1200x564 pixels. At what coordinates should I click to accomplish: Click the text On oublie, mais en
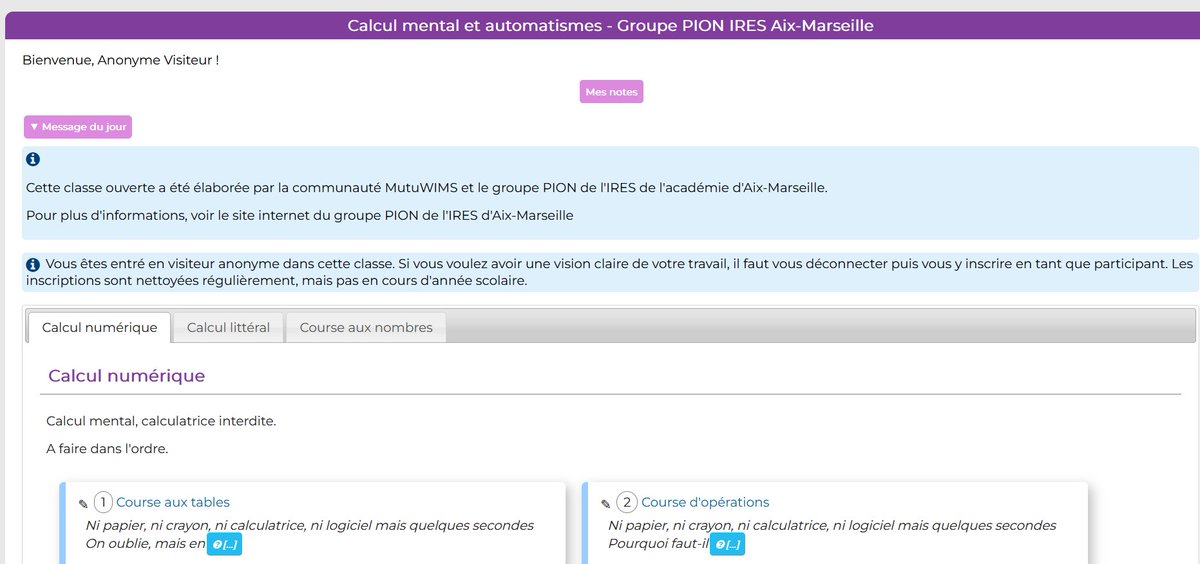(145, 545)
